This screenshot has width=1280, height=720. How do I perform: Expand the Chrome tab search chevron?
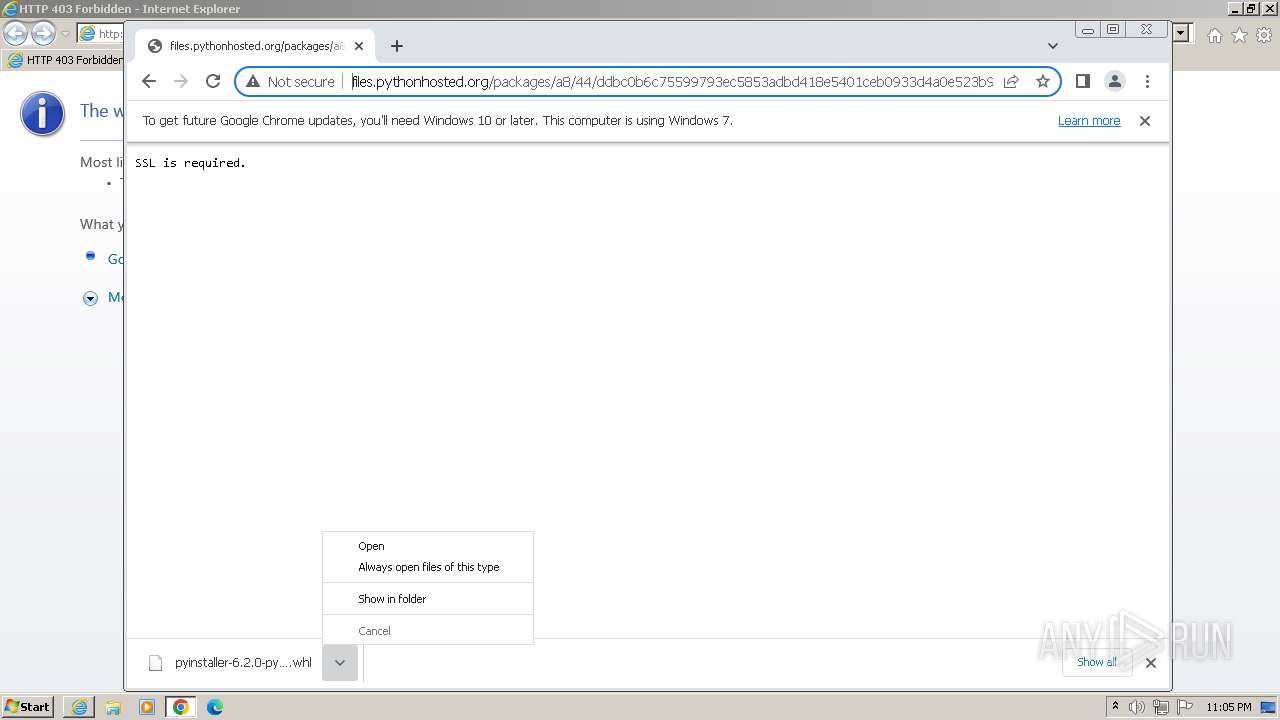pos(1053,46)
